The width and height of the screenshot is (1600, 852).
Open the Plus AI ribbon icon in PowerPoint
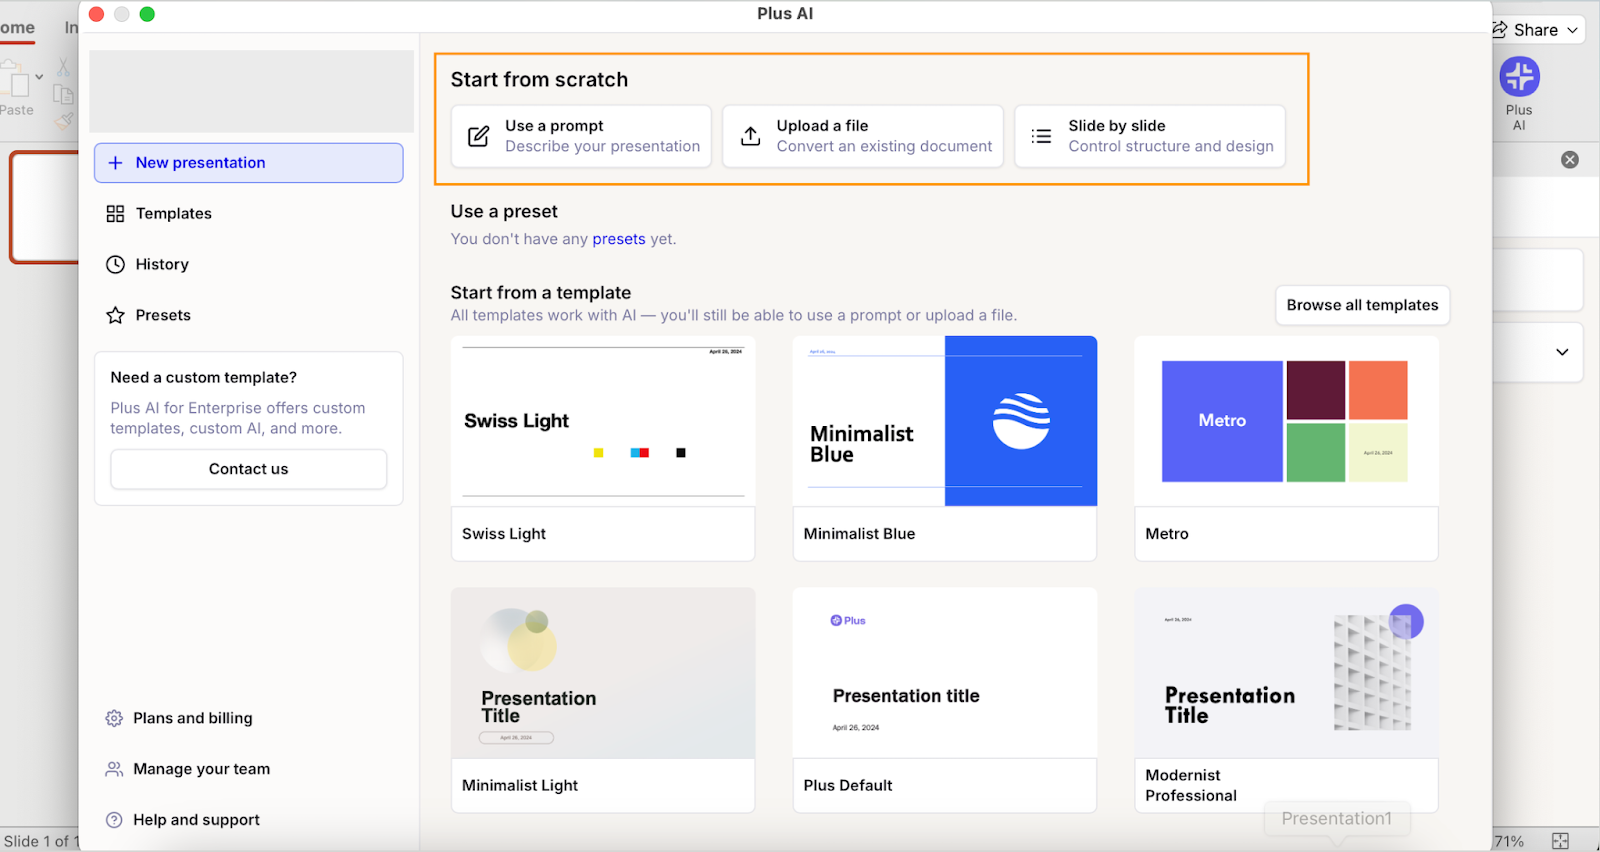(1519, 77)
